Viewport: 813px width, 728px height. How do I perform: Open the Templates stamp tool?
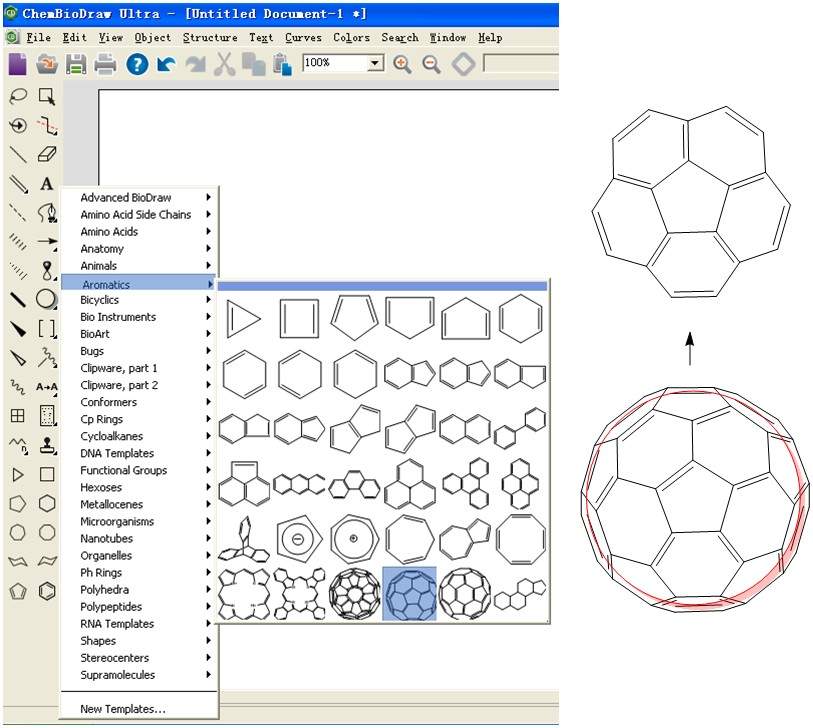[47, 444]
